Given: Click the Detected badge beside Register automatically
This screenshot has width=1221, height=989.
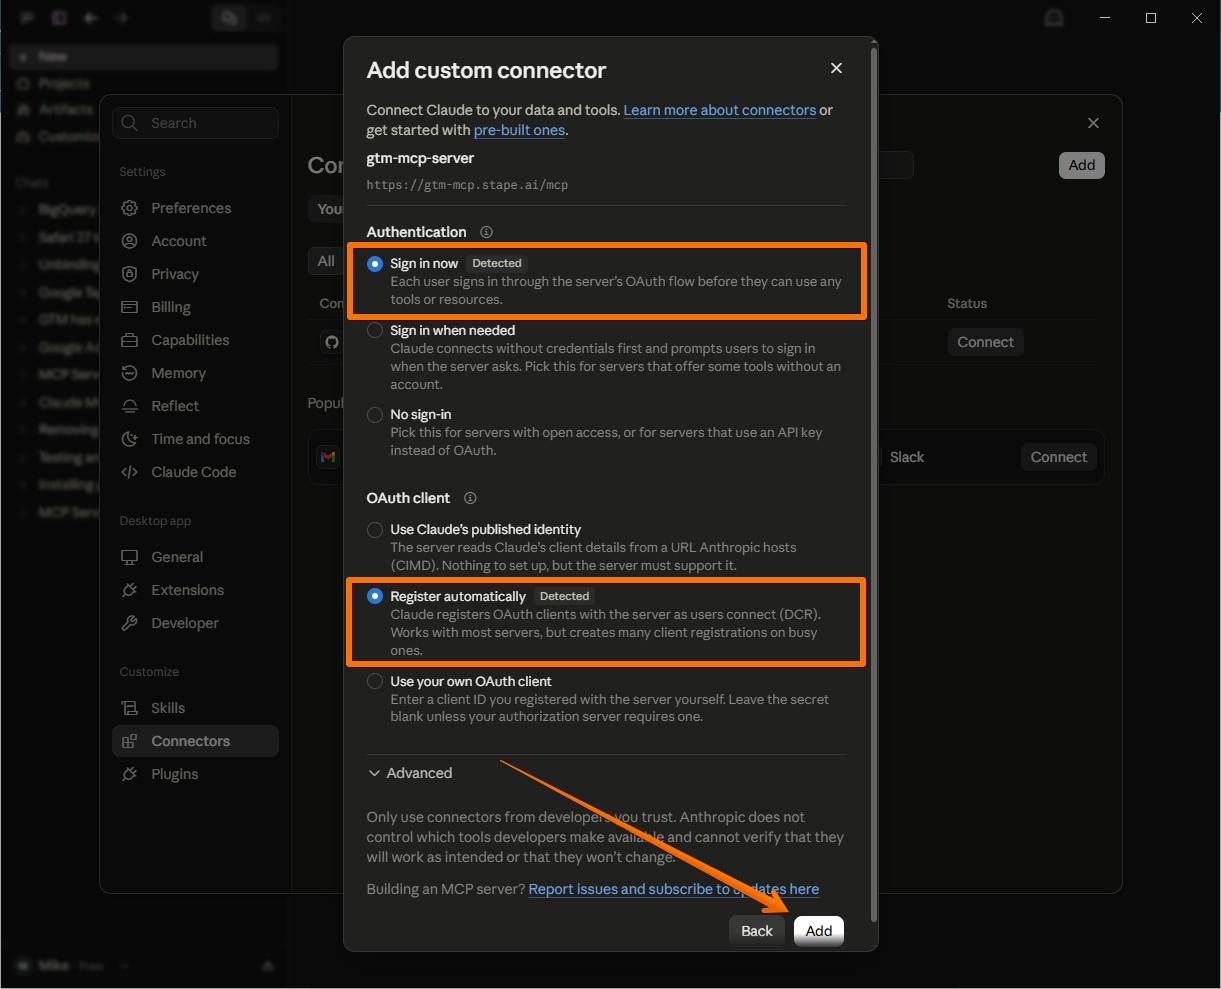Looking at the screenshot, I should point(564,596).
